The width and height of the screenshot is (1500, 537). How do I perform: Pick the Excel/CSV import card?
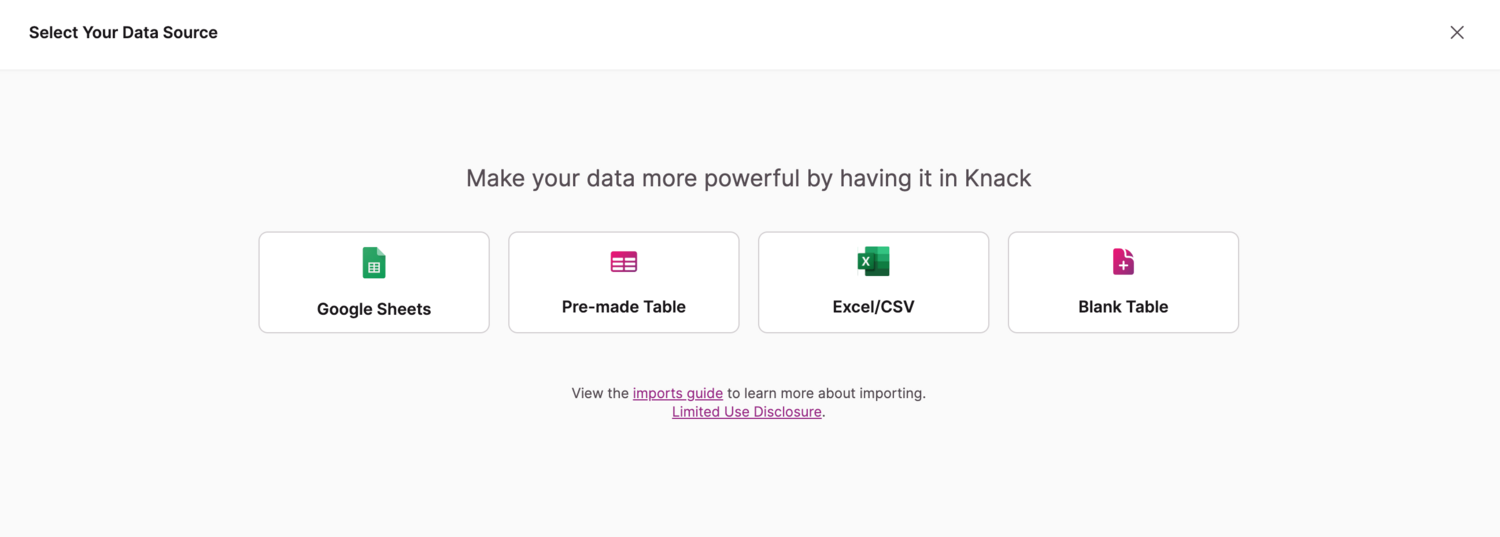873,283
